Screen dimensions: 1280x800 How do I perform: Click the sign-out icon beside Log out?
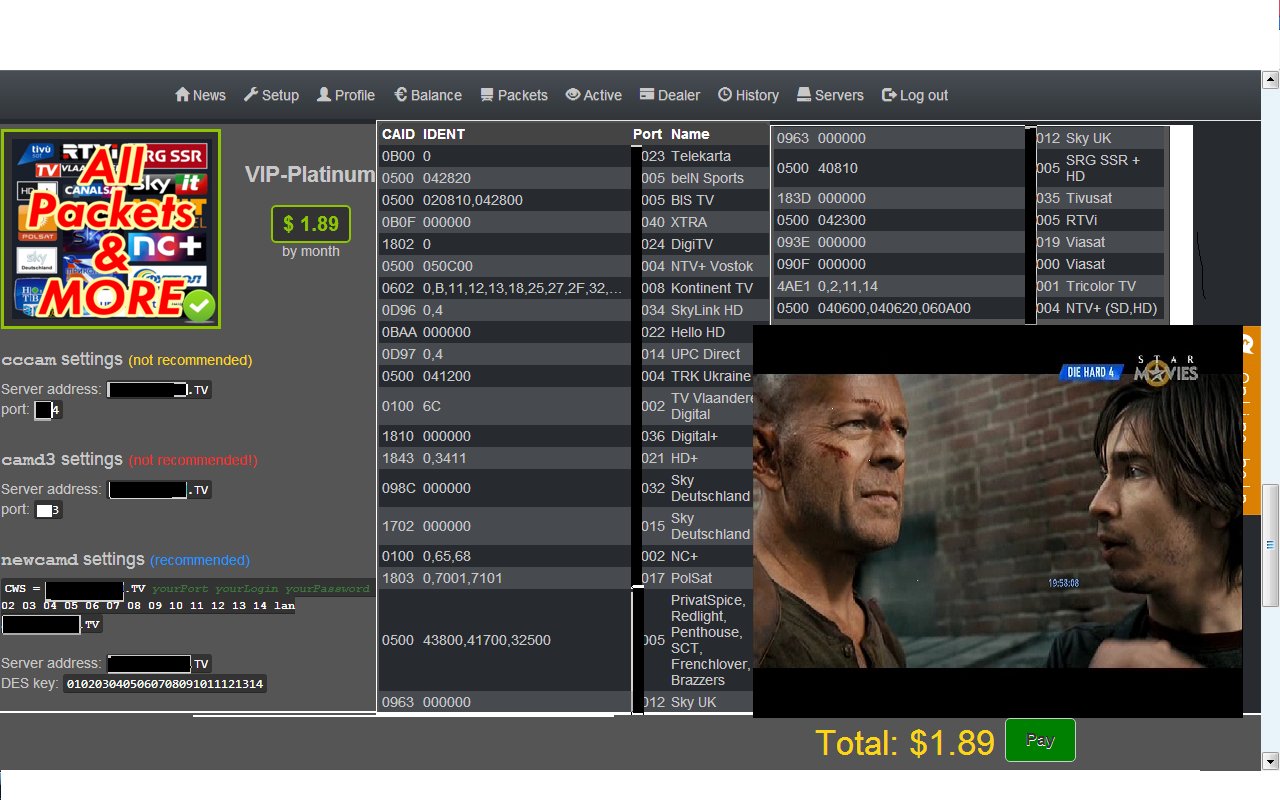pyautogui.click(x=889, y=94)
